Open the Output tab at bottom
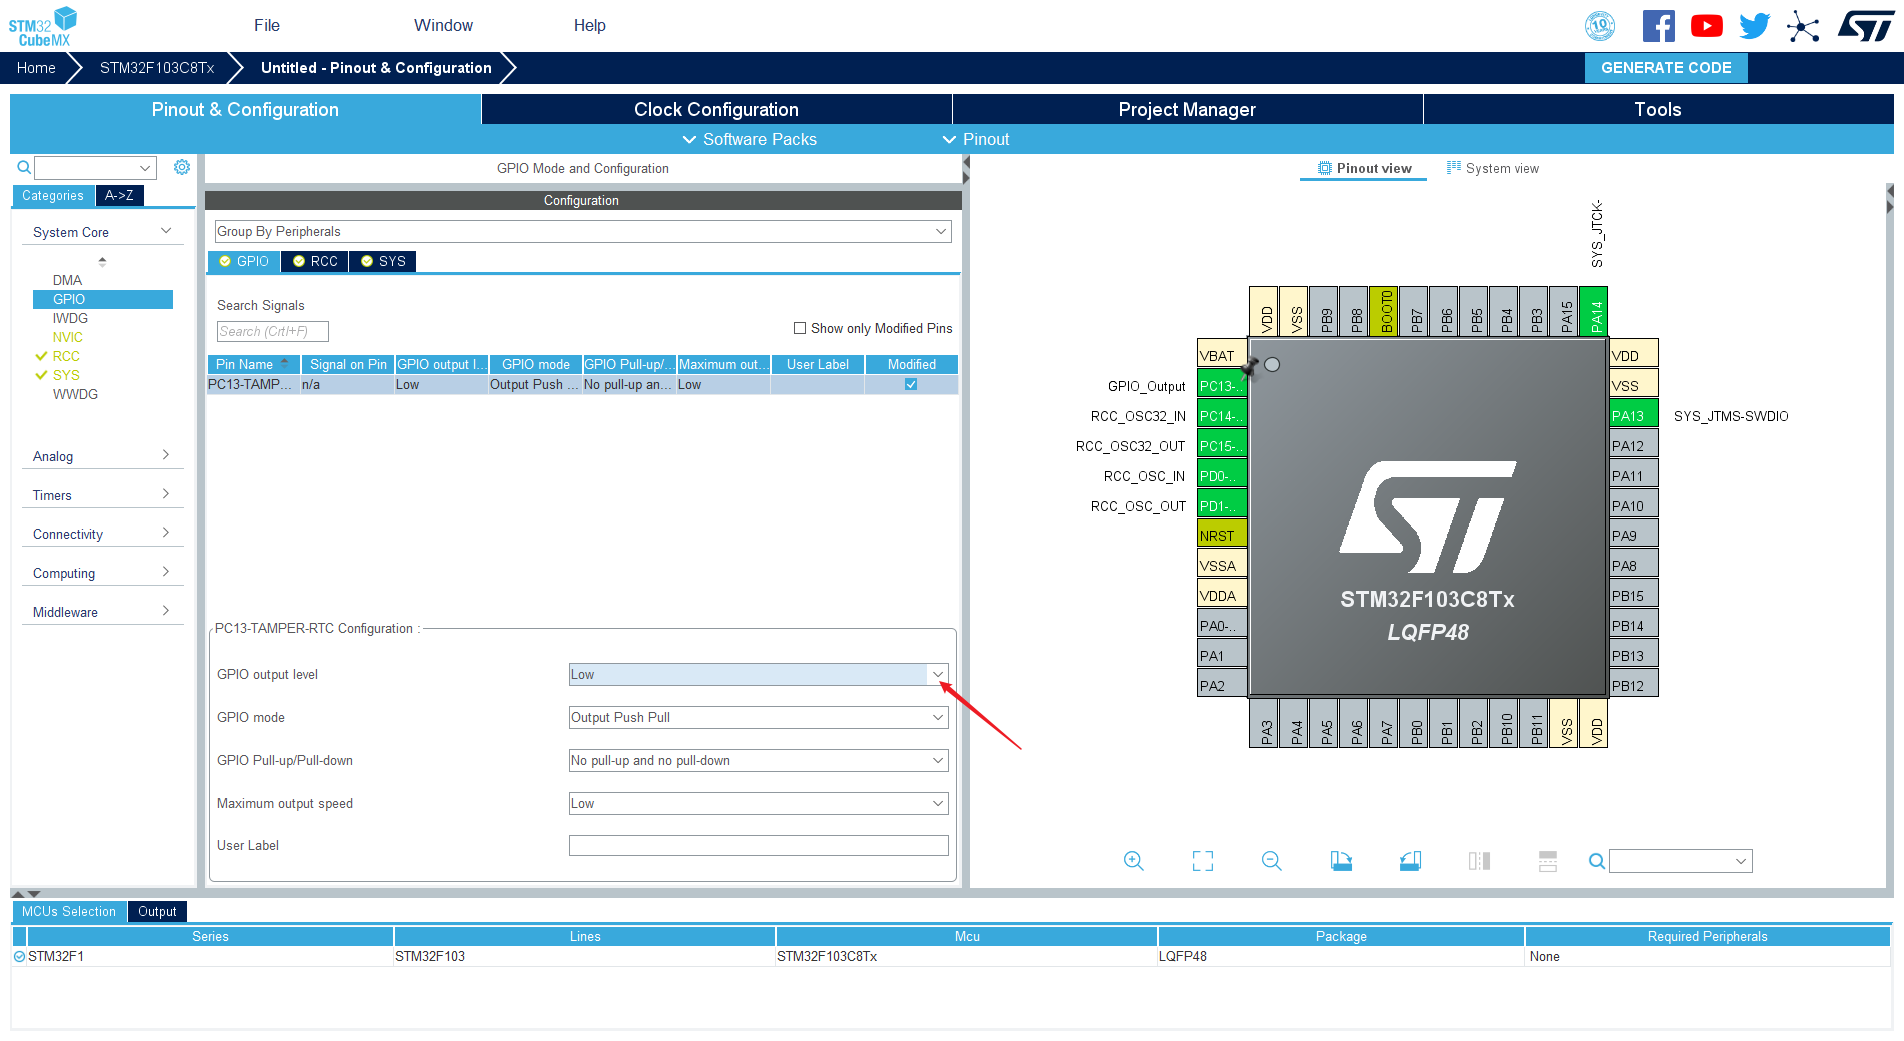The width and height of the screenshot is (1904, 1041). click(x=157, y=911)
